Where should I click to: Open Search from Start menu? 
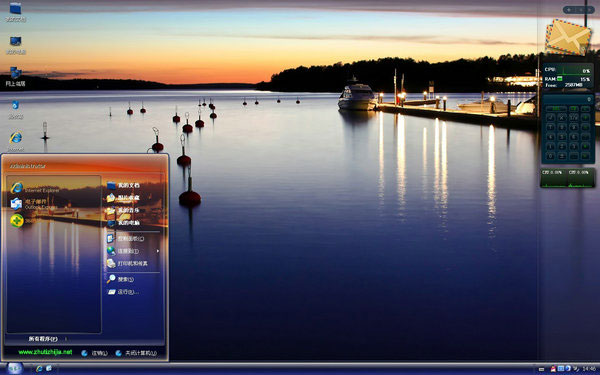click(x=120, y=279)
